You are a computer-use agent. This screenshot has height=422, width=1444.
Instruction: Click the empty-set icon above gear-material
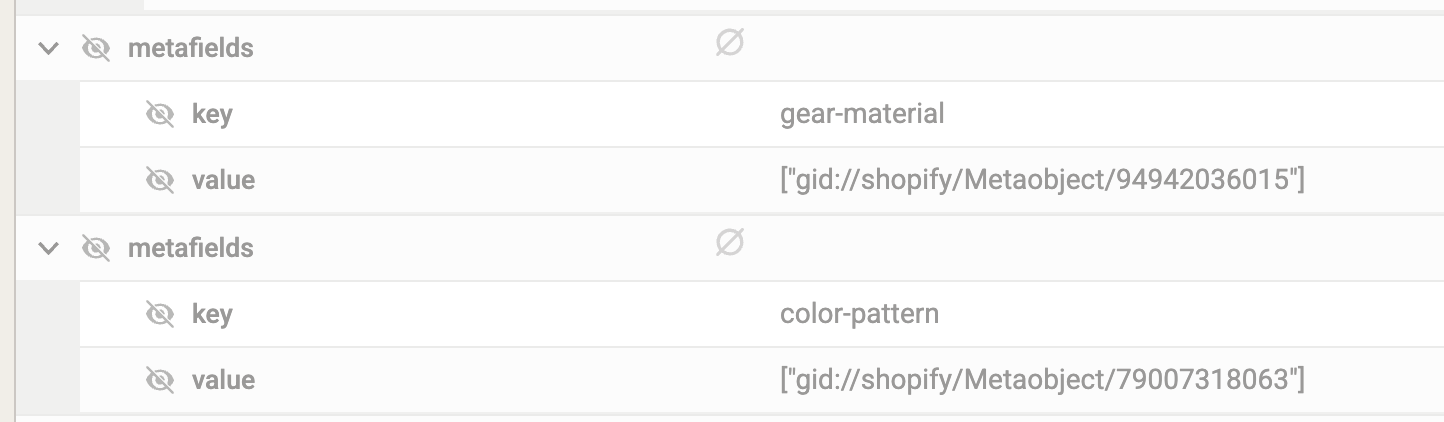(x=730, y=43)
